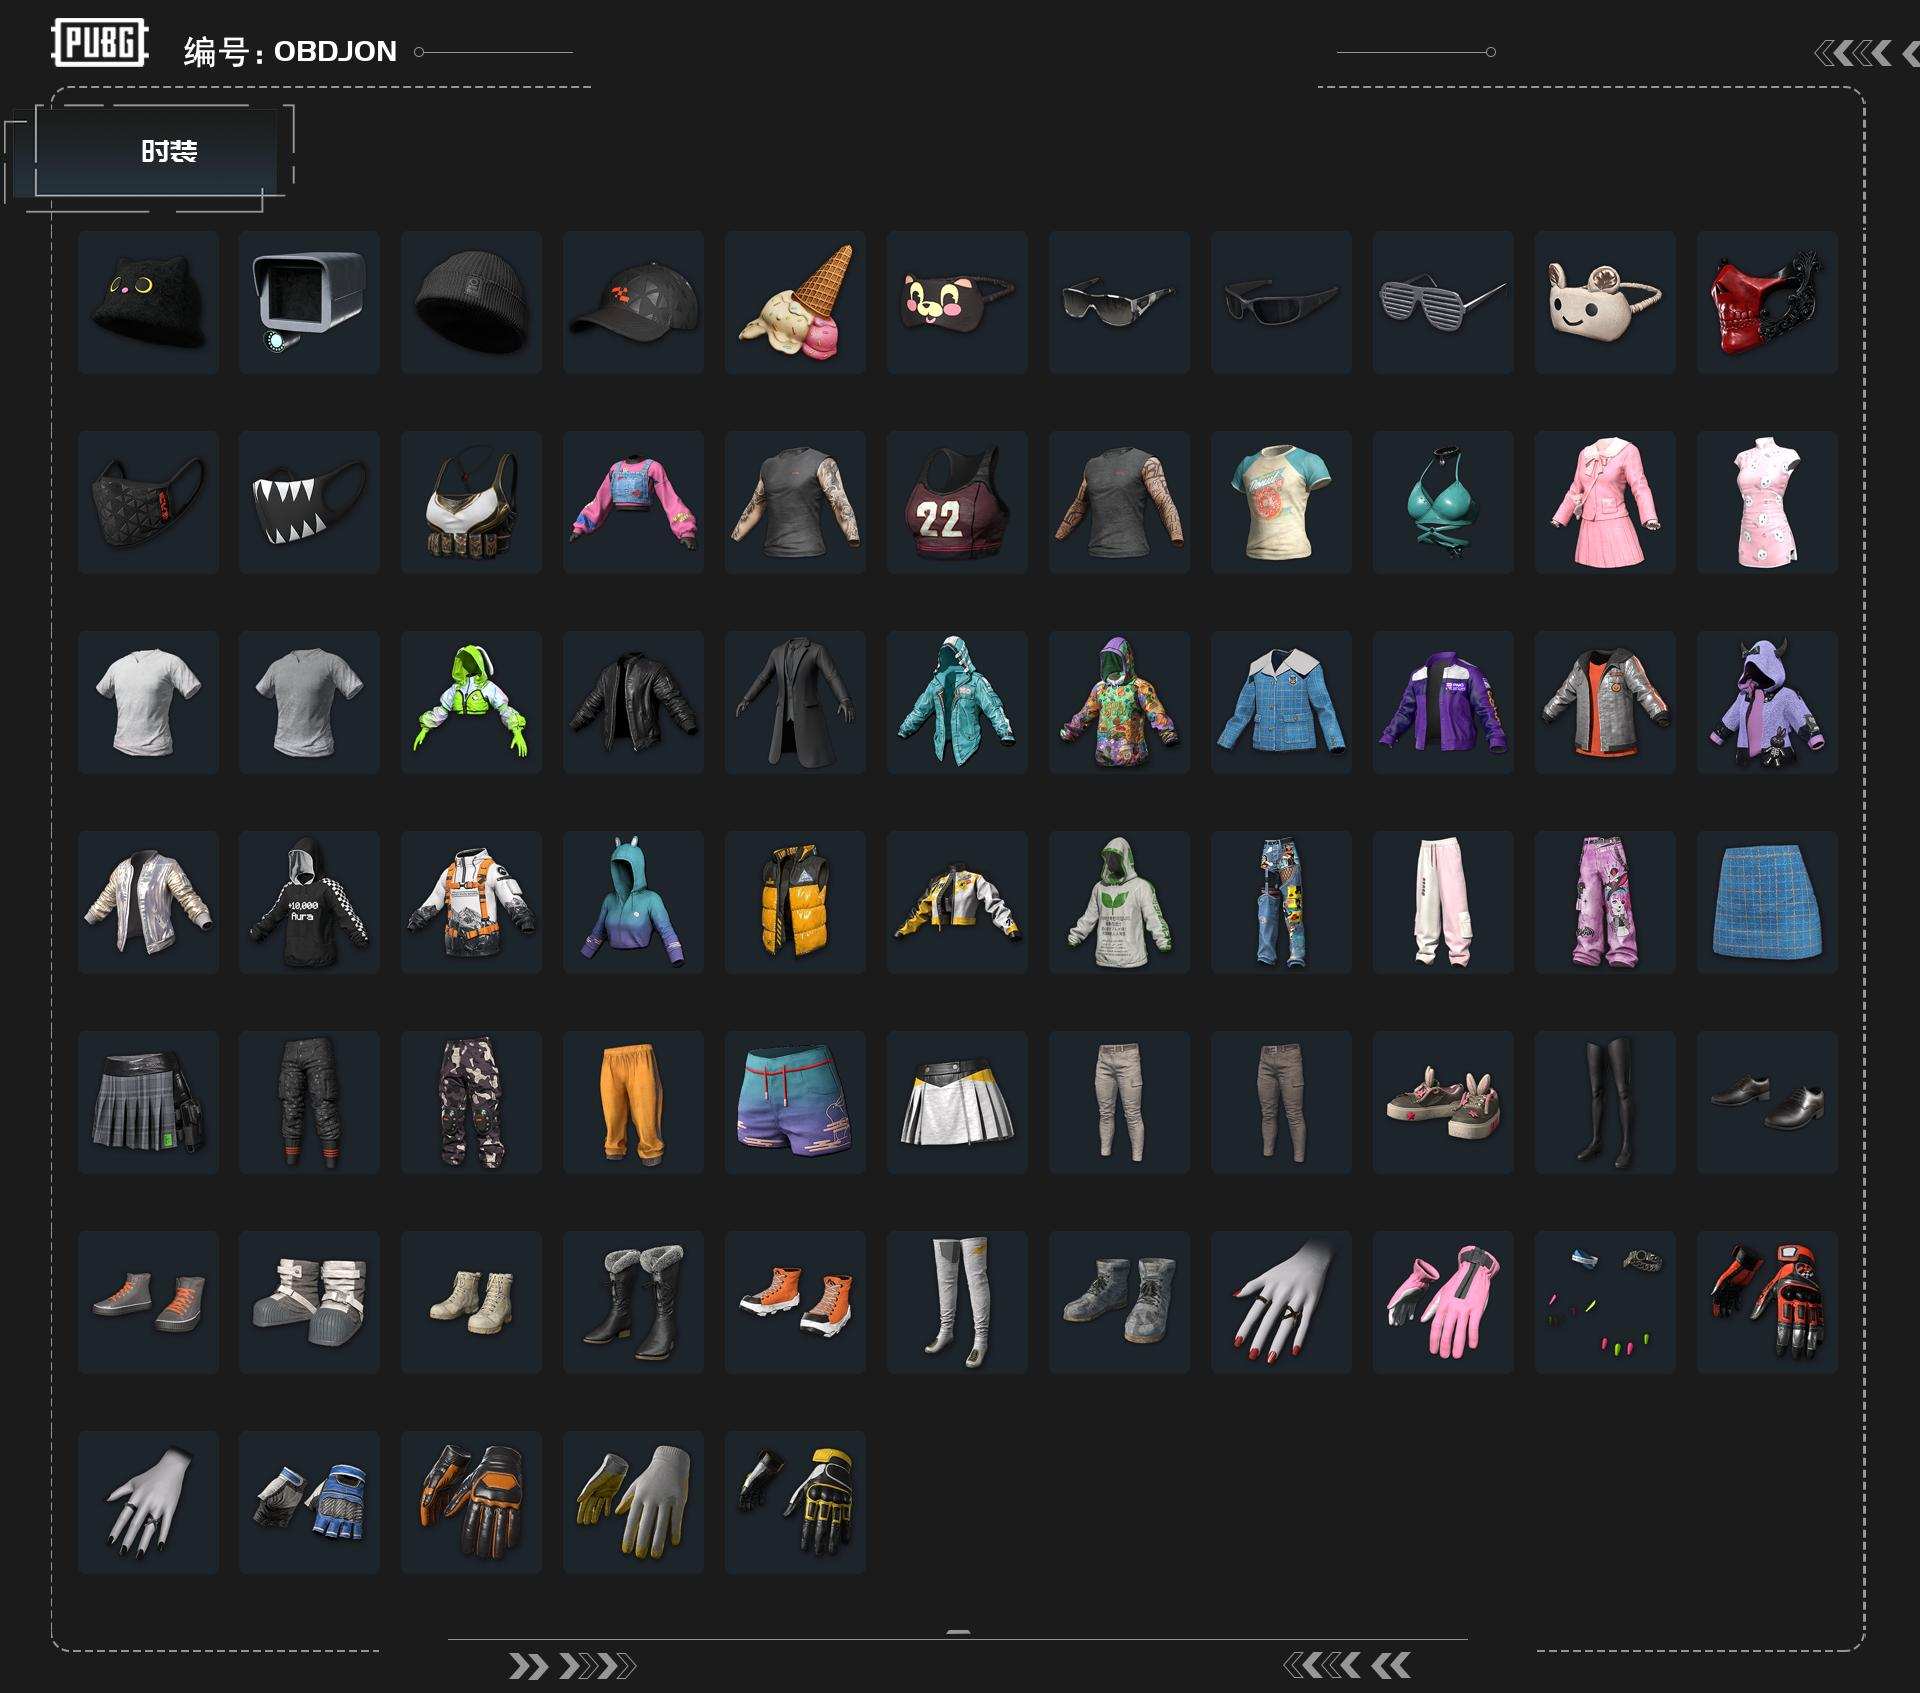Image resolution: width=1920 pixels, height=1693 pixels.
Task: Select the black cat bucket hat
Action: [148, 302]
